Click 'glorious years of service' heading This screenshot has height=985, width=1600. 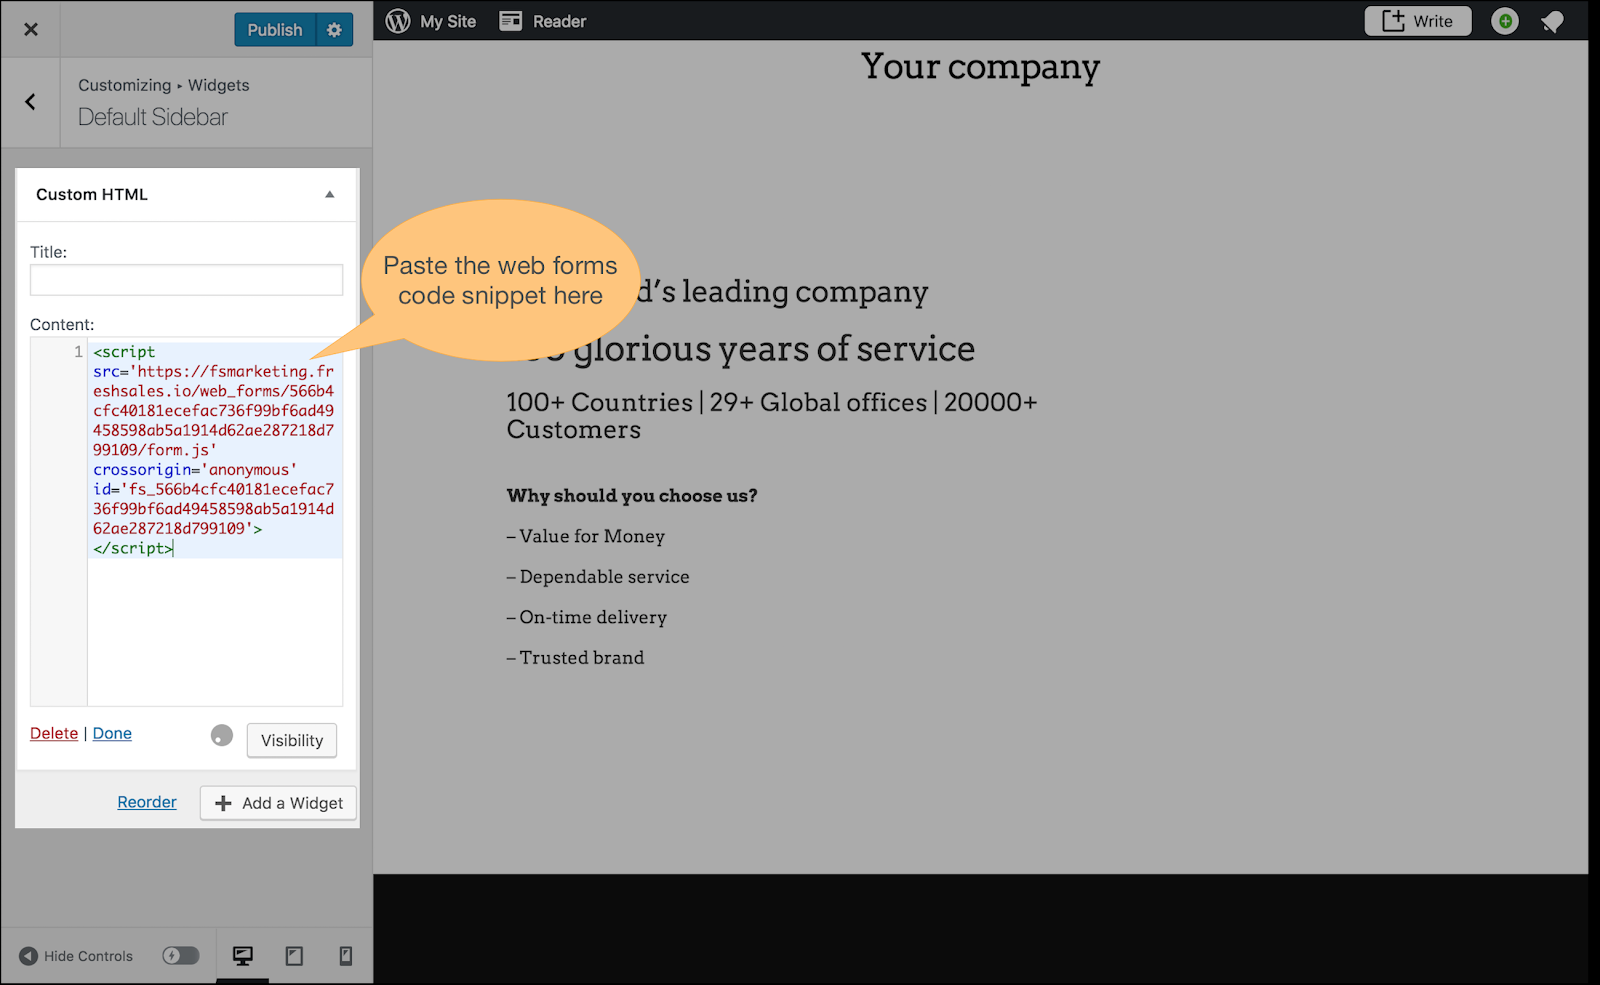[x=774, y=349]
